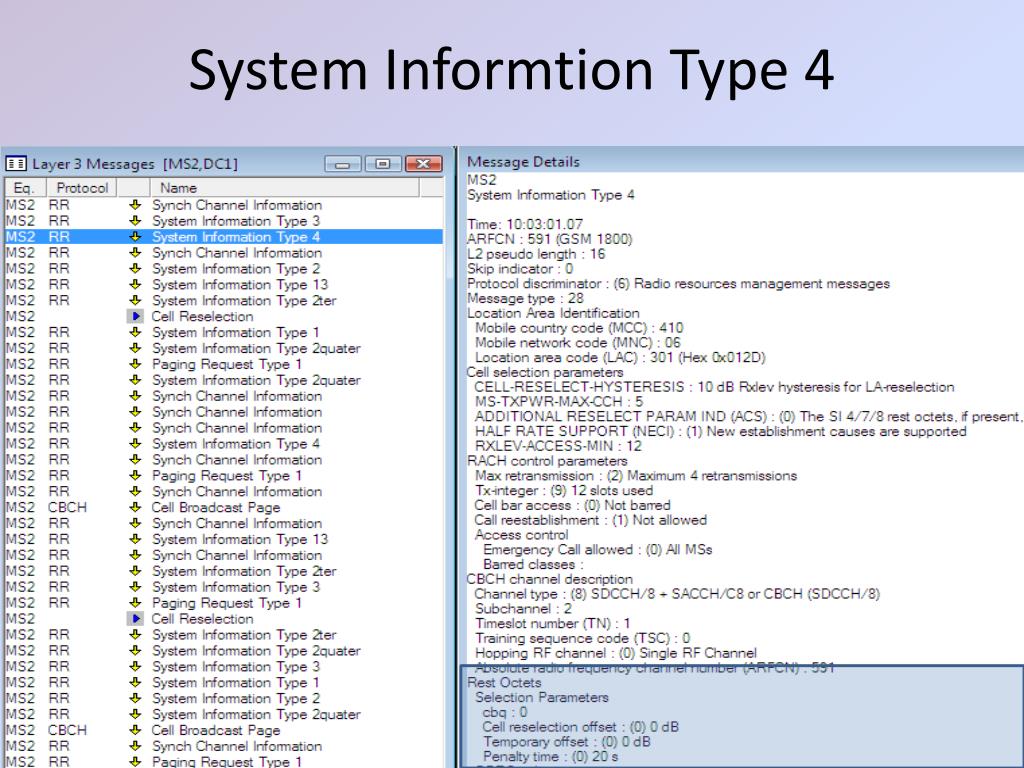This screenshot has width=1024, height=768.
Task: Click the Layer 3 Messages [MS2,DC1] title
Action: (x=135, y=163)
